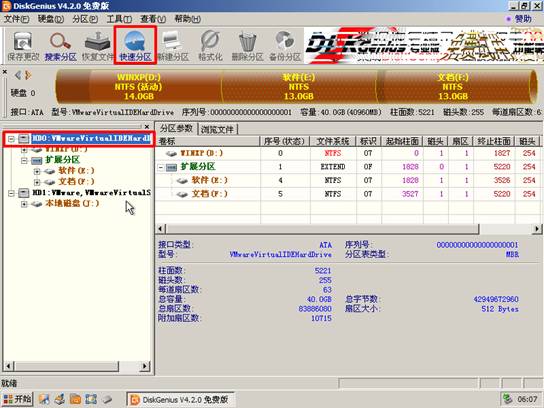Click the New Partition (新建分区) icon
544x408 pixels.
(x=172, y=46)
